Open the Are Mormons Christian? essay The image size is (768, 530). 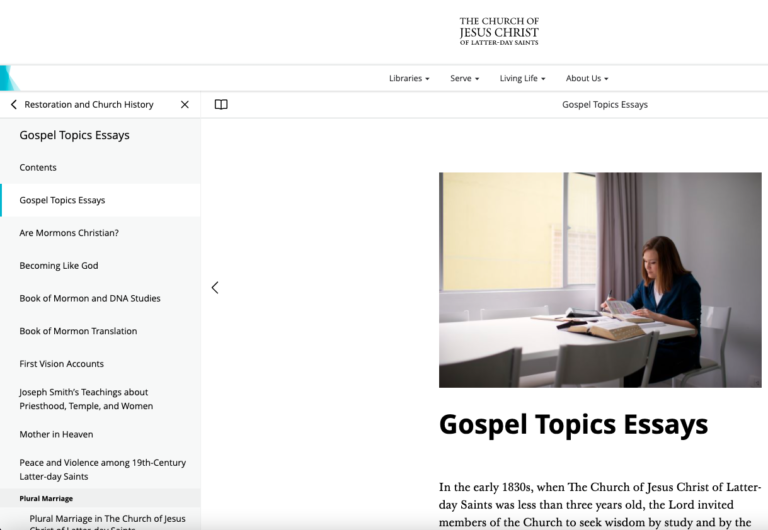69,233
